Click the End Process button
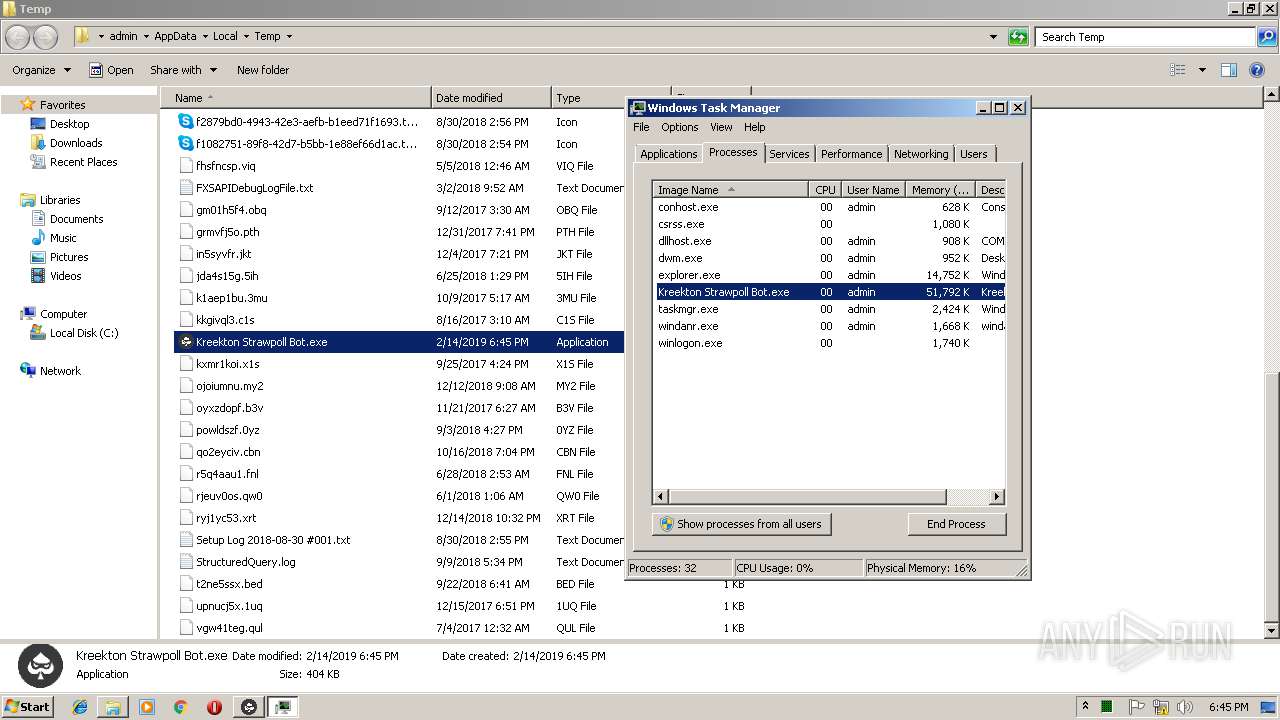This screenshot has width=1280, height=720. tap(956, 524)
